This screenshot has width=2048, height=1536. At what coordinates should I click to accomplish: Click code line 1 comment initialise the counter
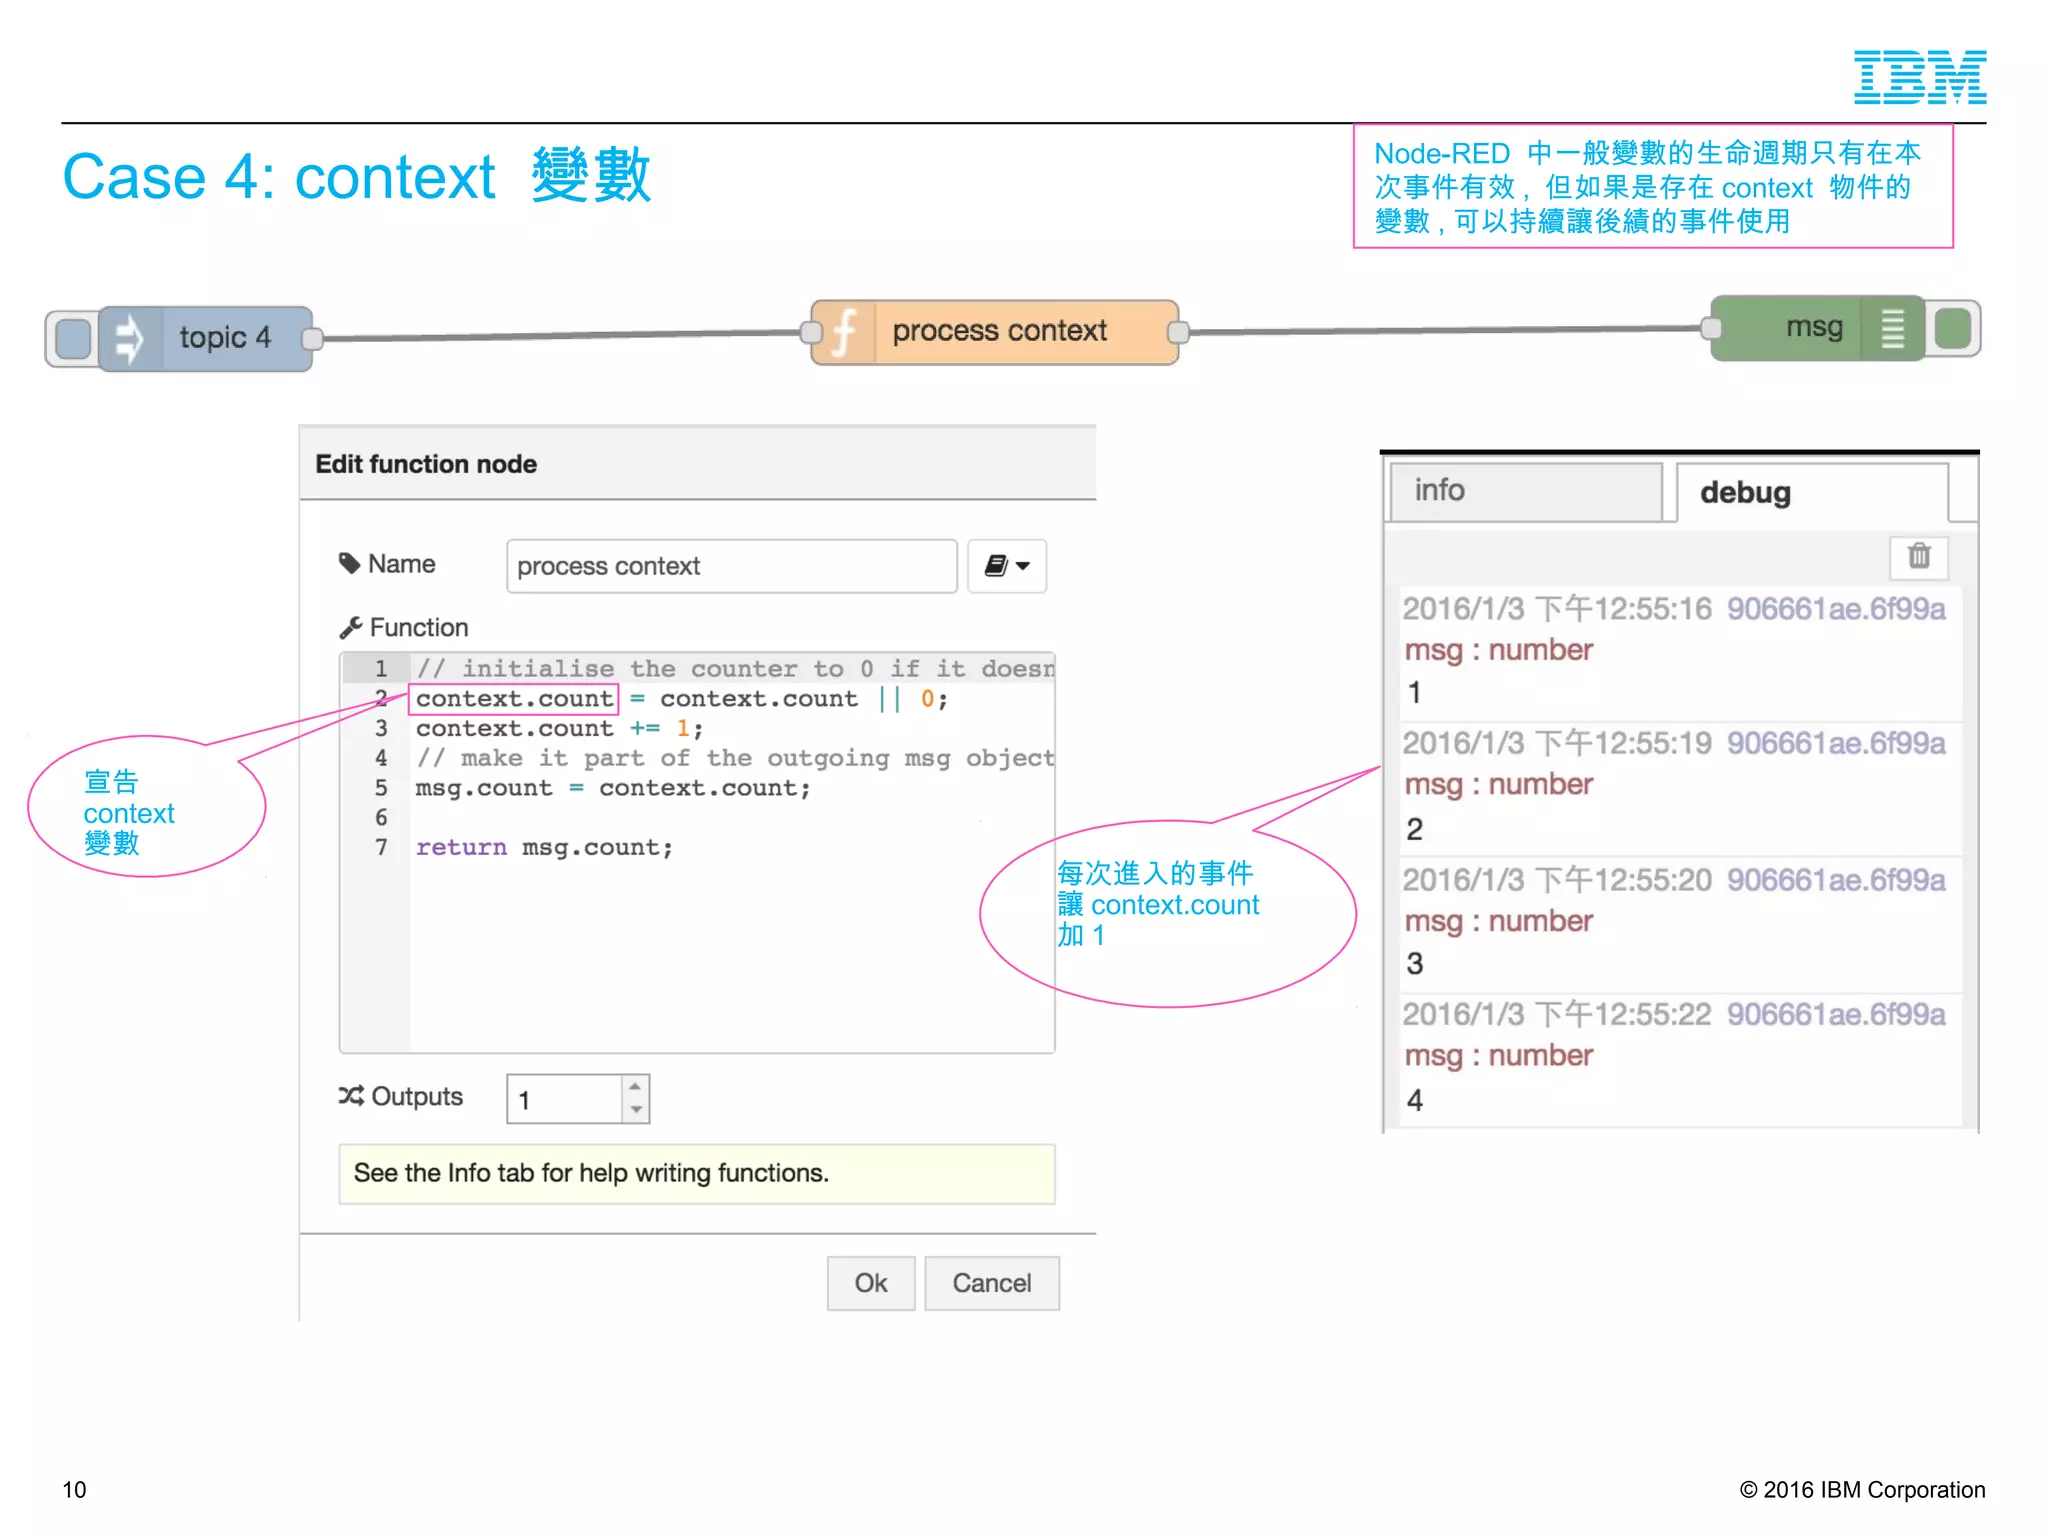point(734,669)
